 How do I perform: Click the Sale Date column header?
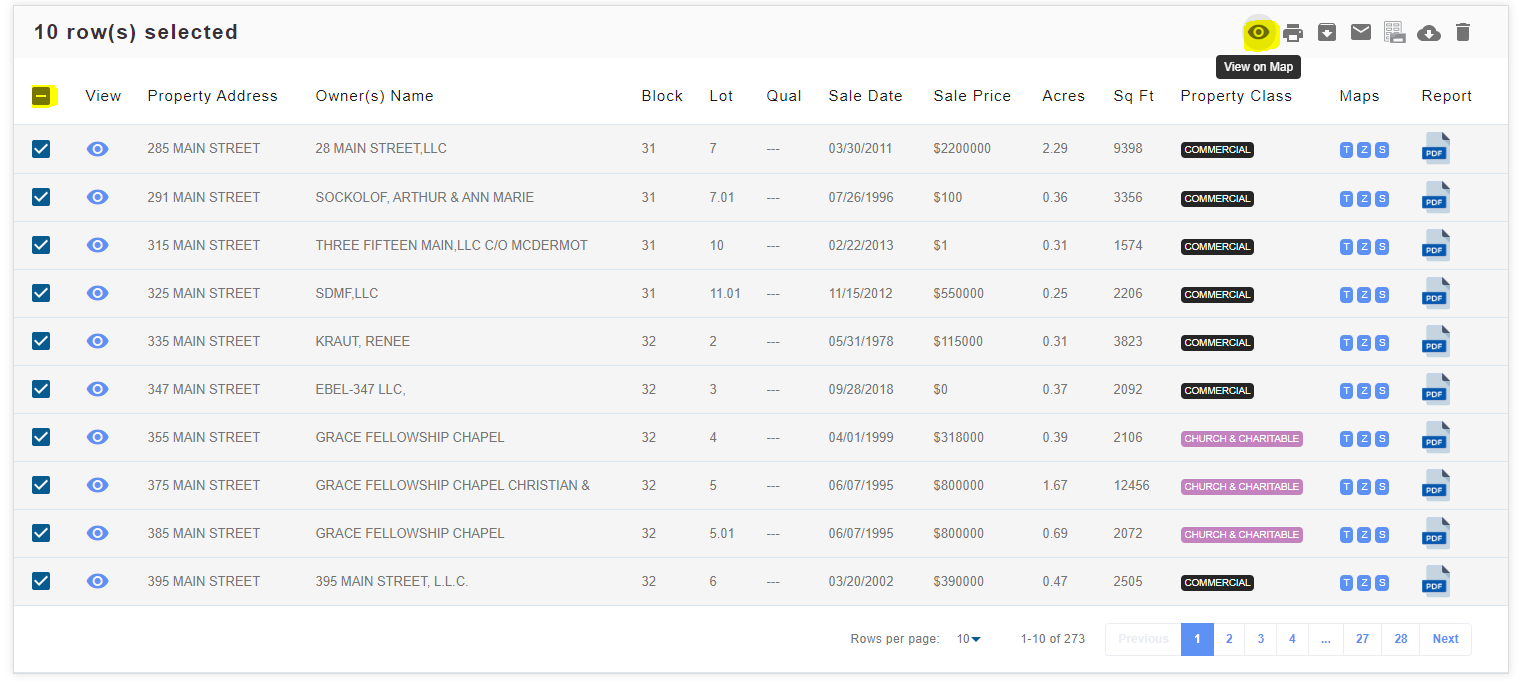point(866,96)
